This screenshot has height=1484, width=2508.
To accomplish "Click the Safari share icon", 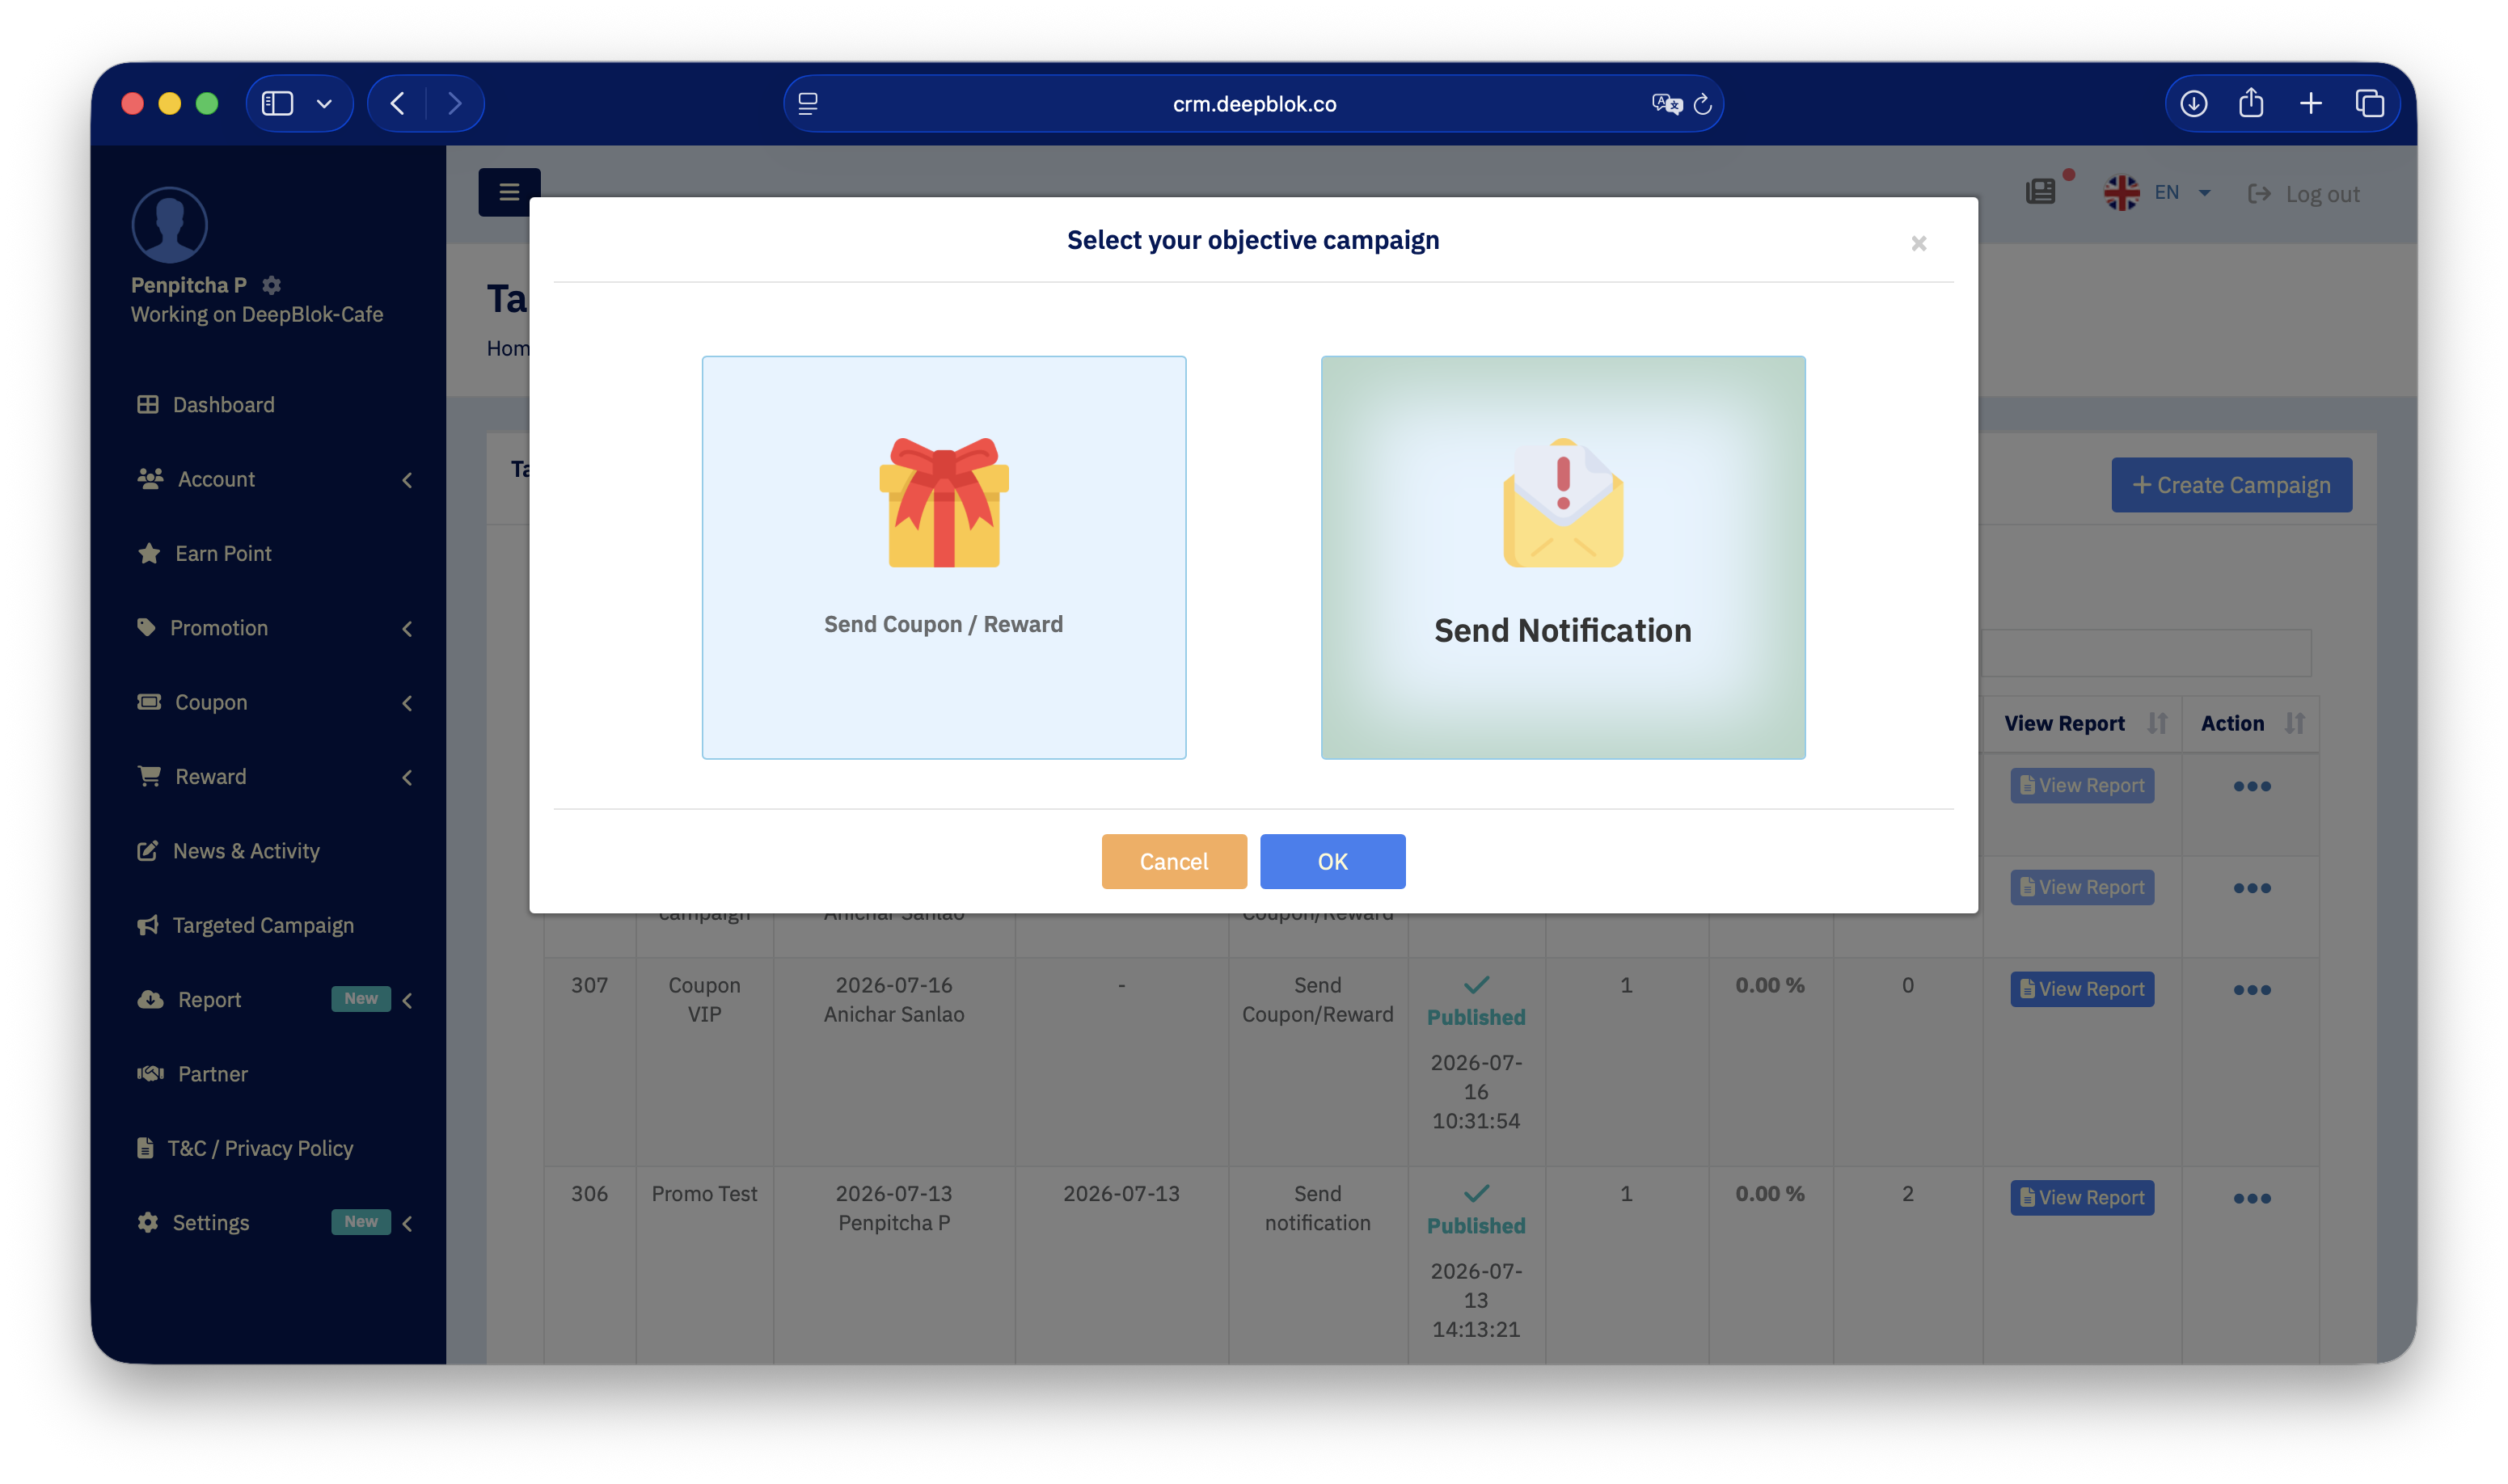I will point(2251,103).
